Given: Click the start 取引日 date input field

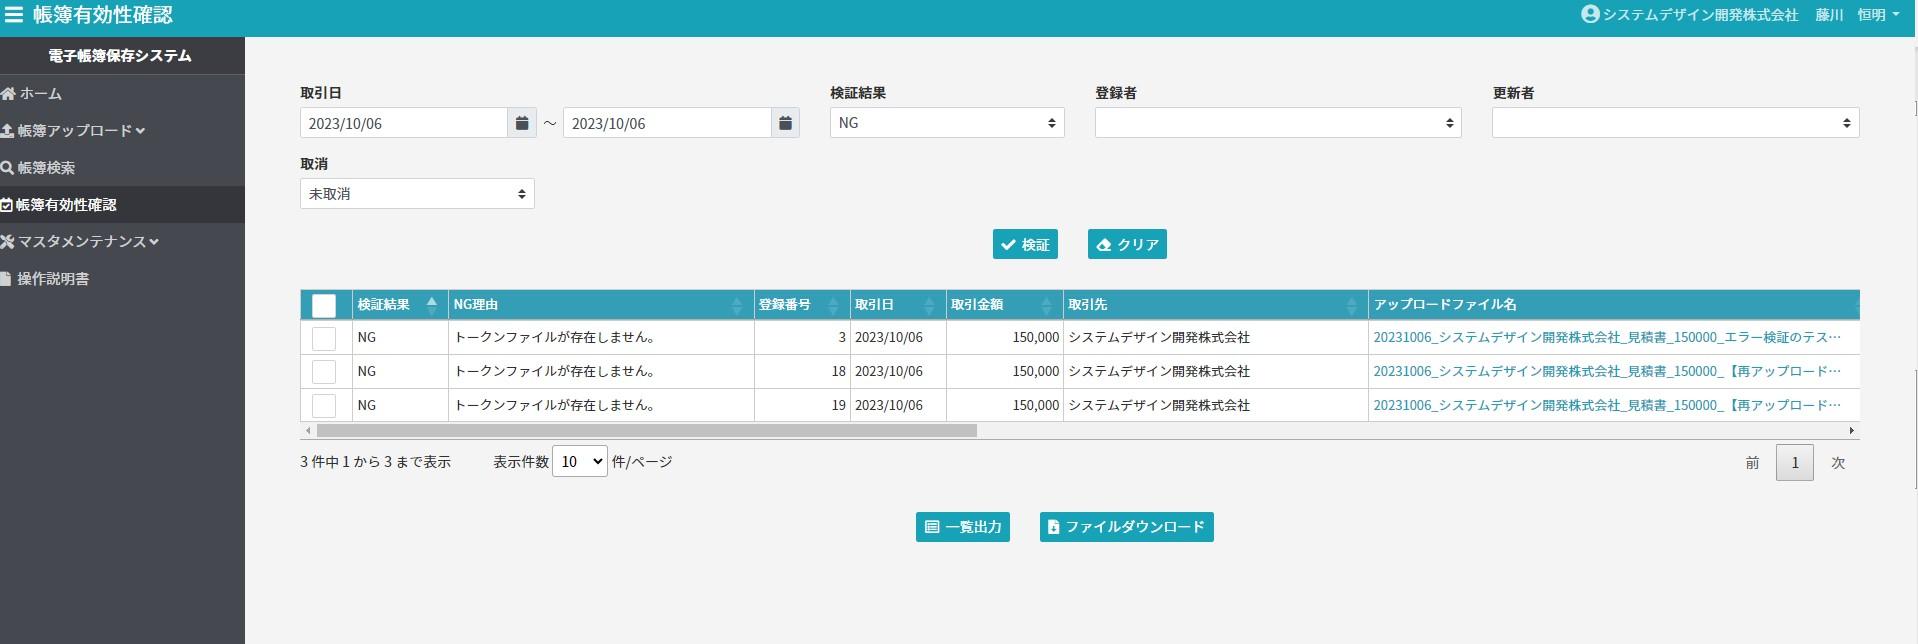Looking at the screenshot, I should 403,123.
